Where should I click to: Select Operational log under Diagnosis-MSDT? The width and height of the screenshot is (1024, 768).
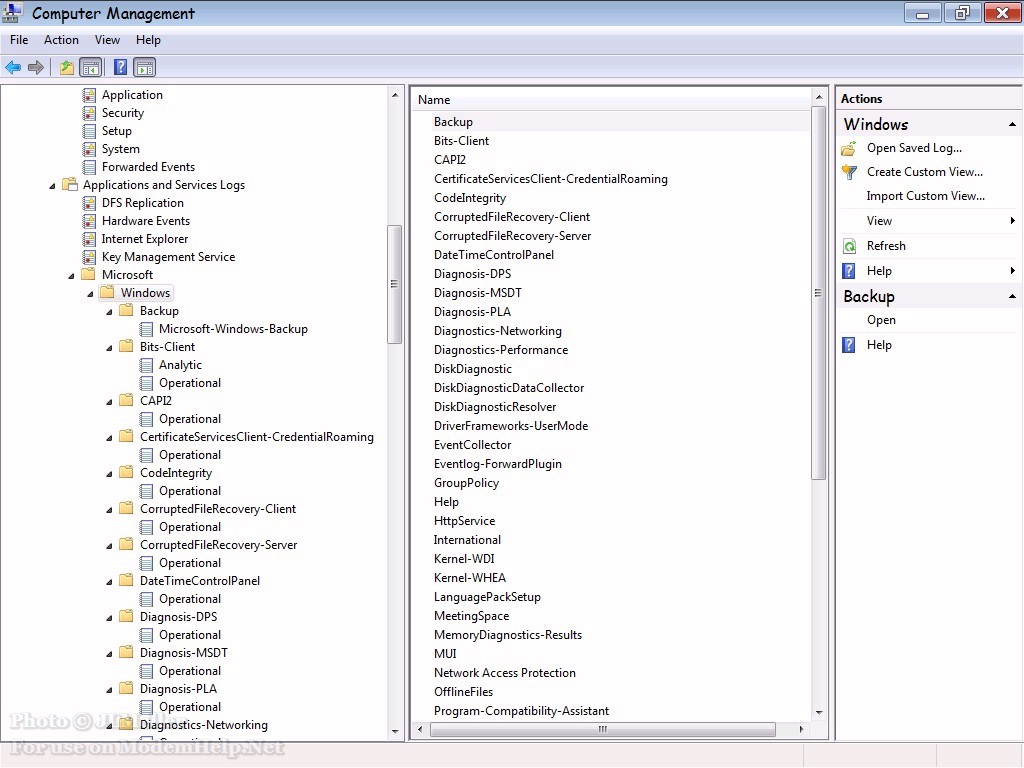pyautogui.click(x=190, y=671)
